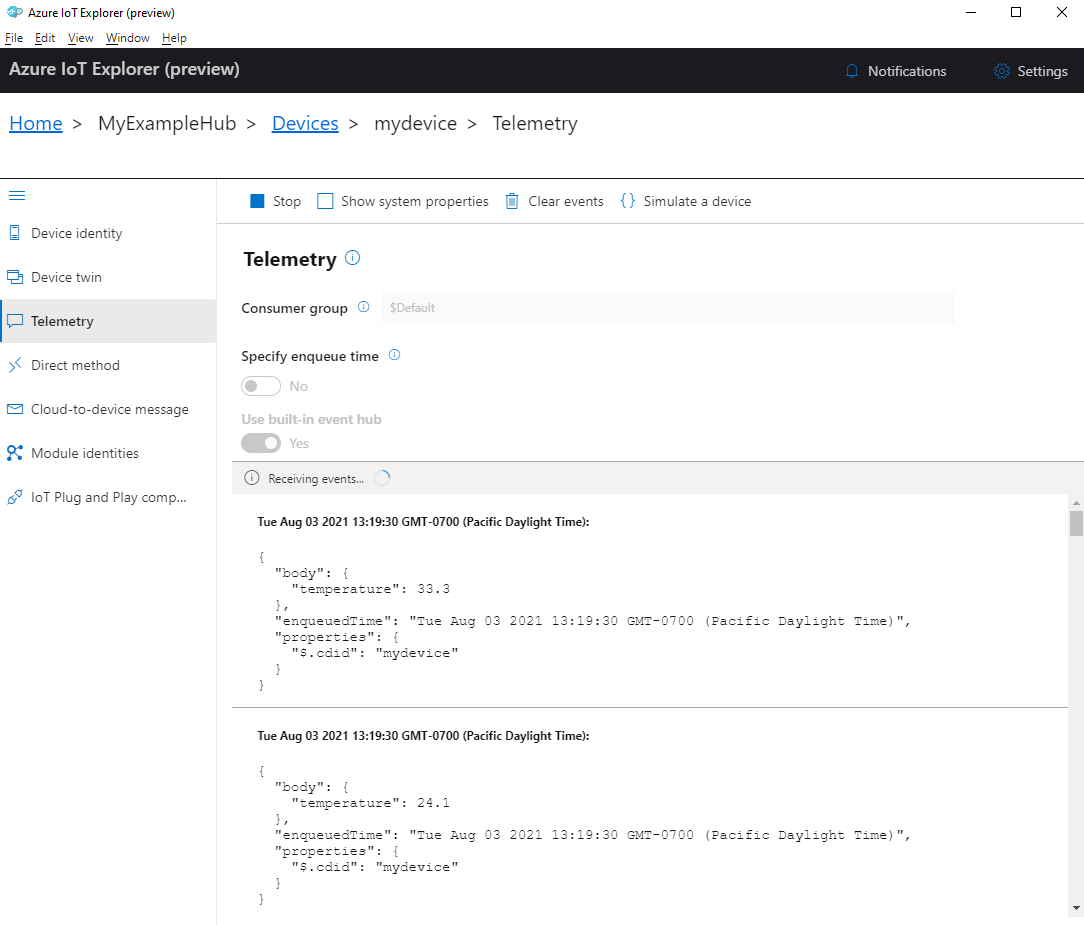Toggle Specify enqueue time to Yes

pos(260,385)
